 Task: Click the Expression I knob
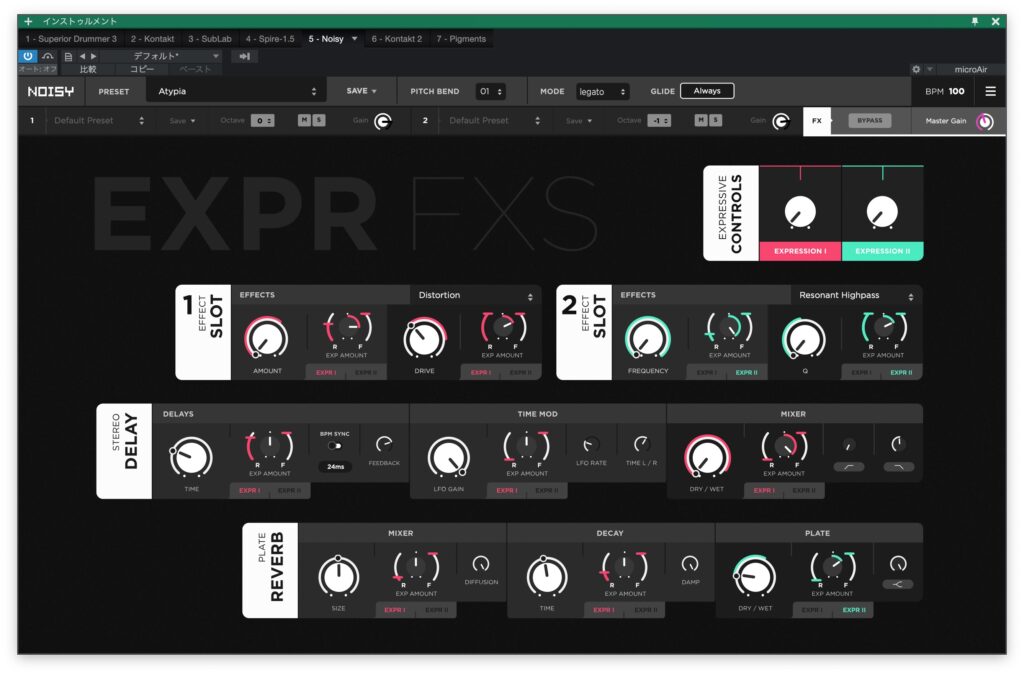coord(799,211)
